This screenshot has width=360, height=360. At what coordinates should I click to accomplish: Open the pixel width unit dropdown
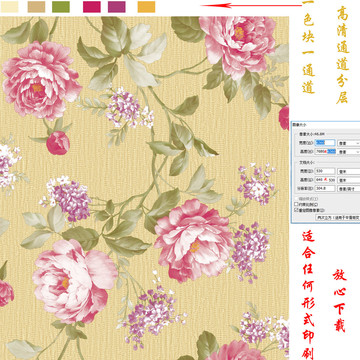[349, 143]
